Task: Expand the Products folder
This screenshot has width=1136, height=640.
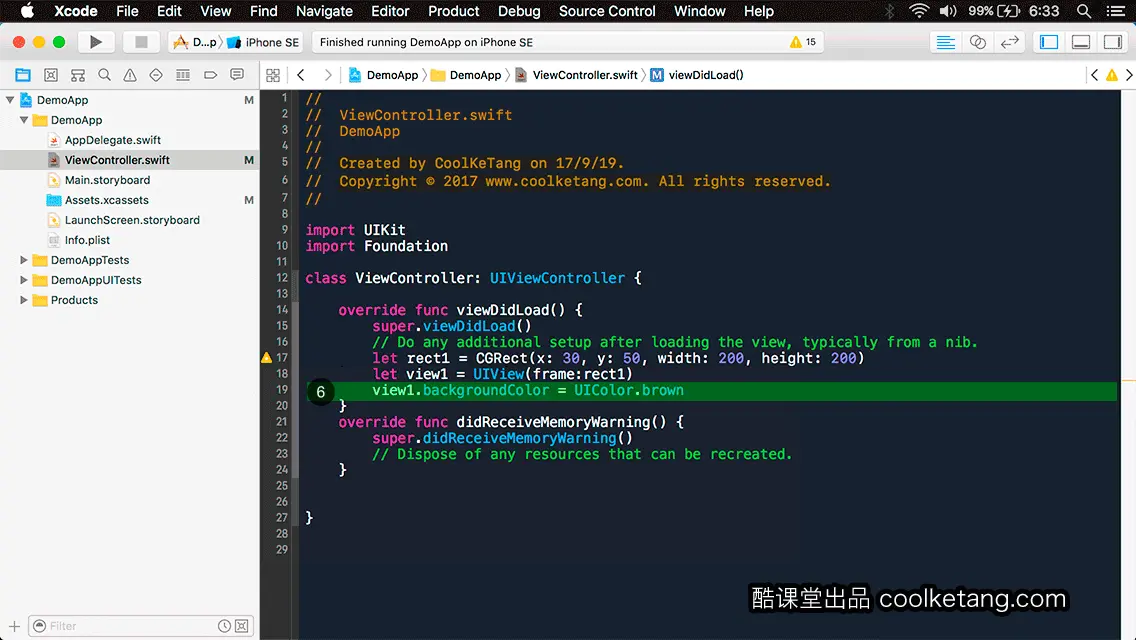Action: tap(24, 299)
